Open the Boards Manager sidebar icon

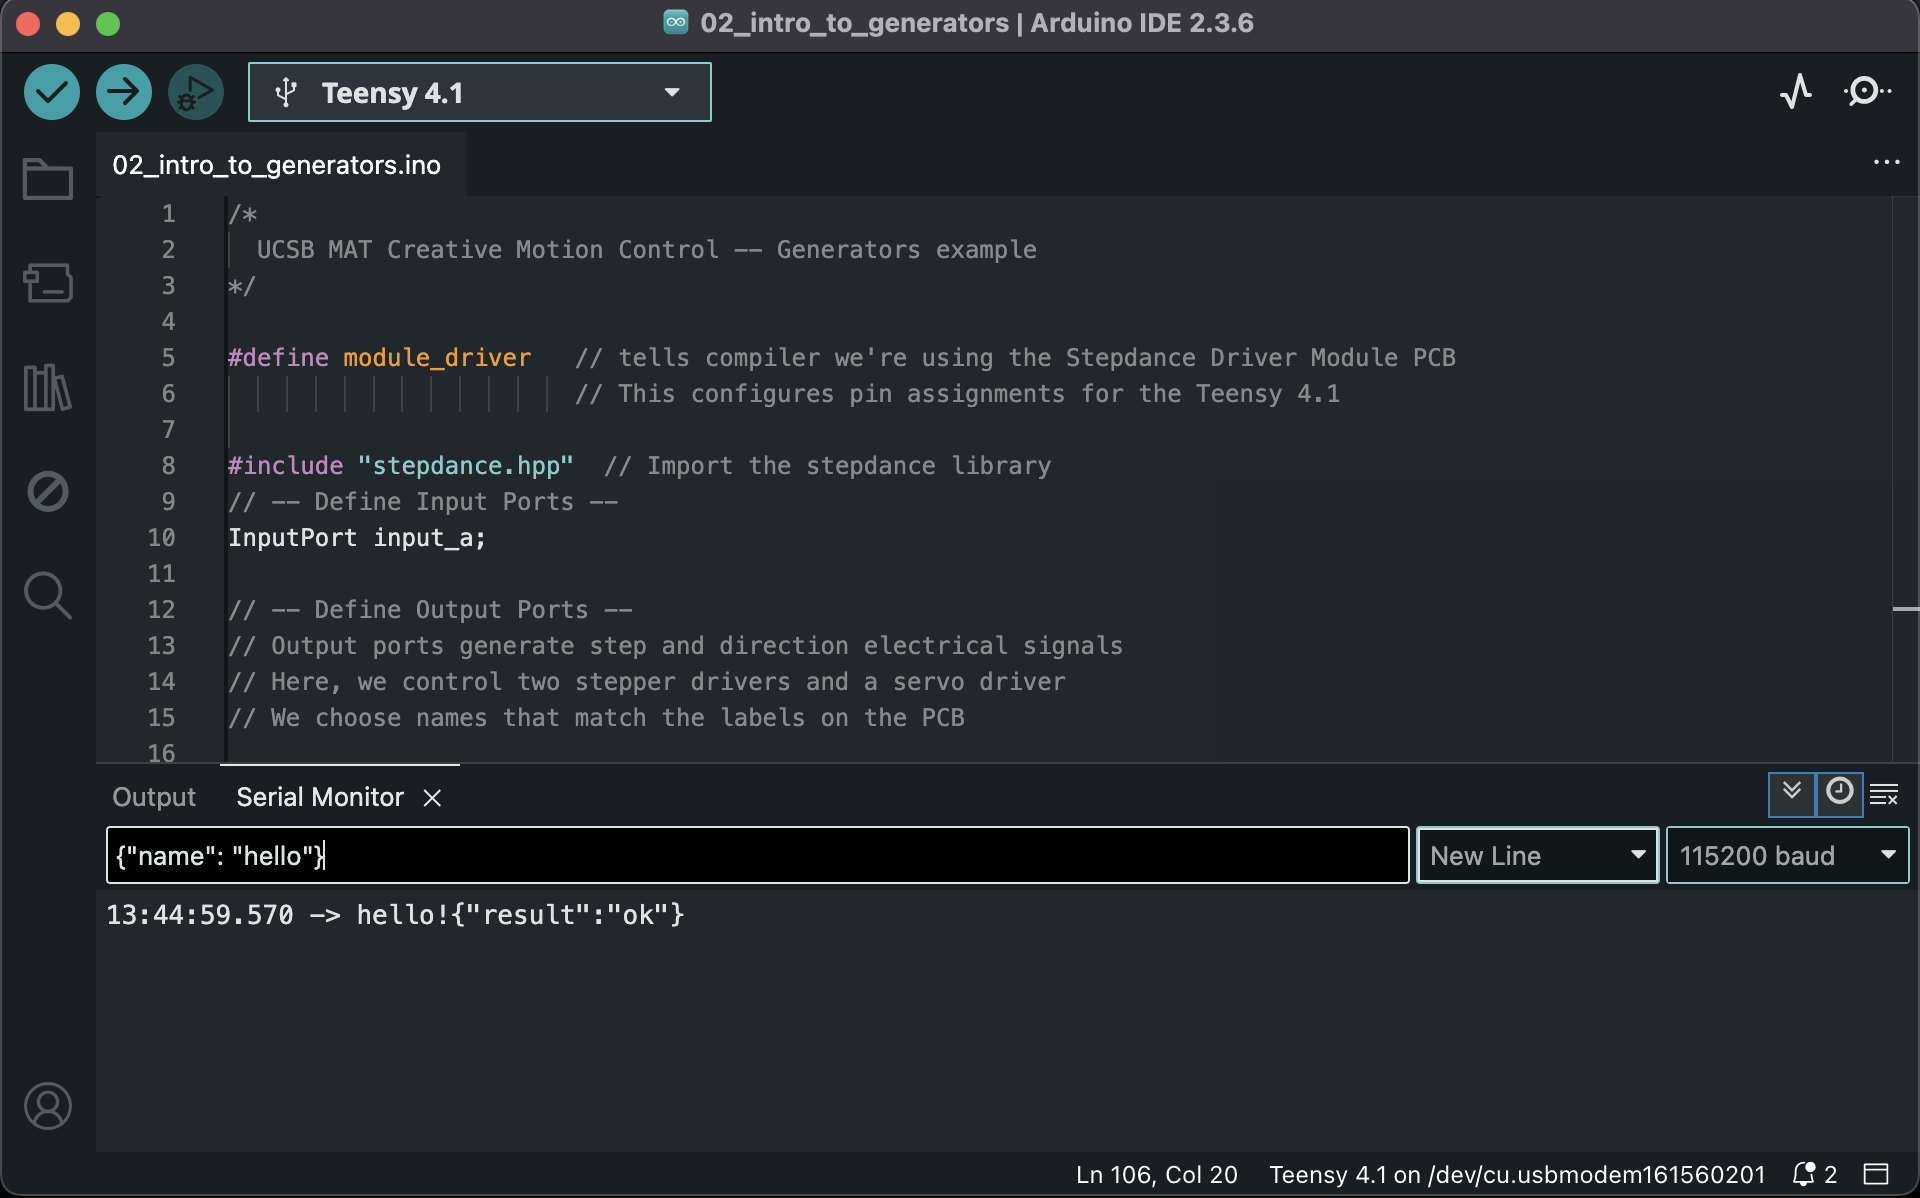pos(47,283)
